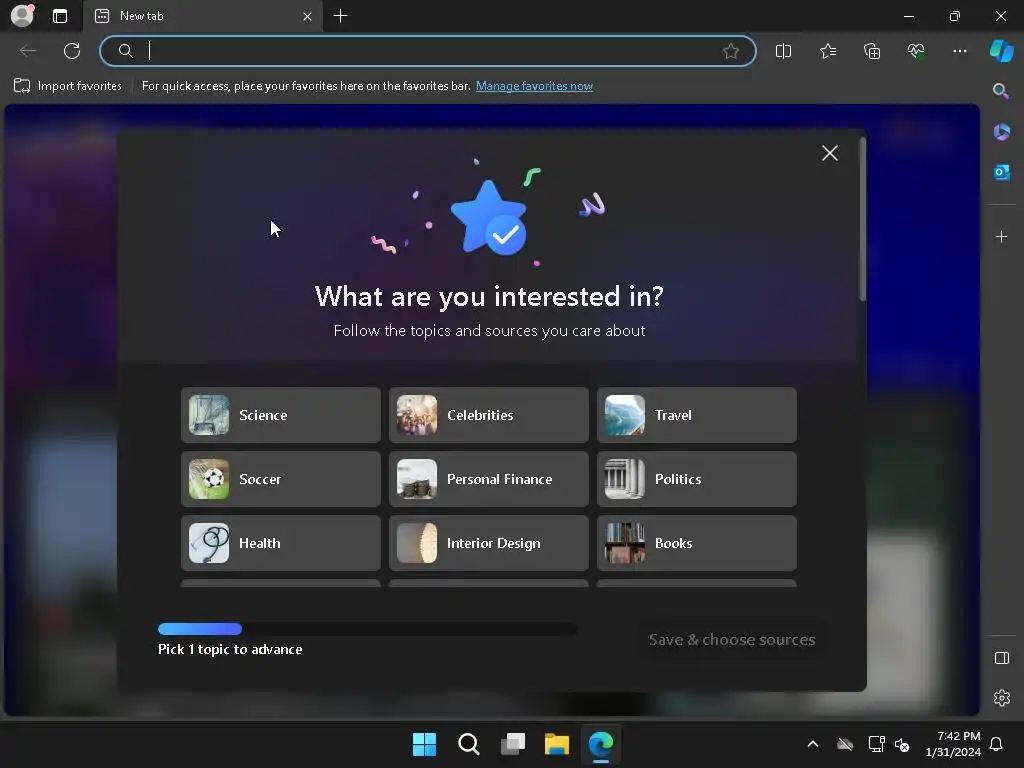Open Collections icon in toolbar
This screenshot has width=1024, height=768.
point(872,51)
